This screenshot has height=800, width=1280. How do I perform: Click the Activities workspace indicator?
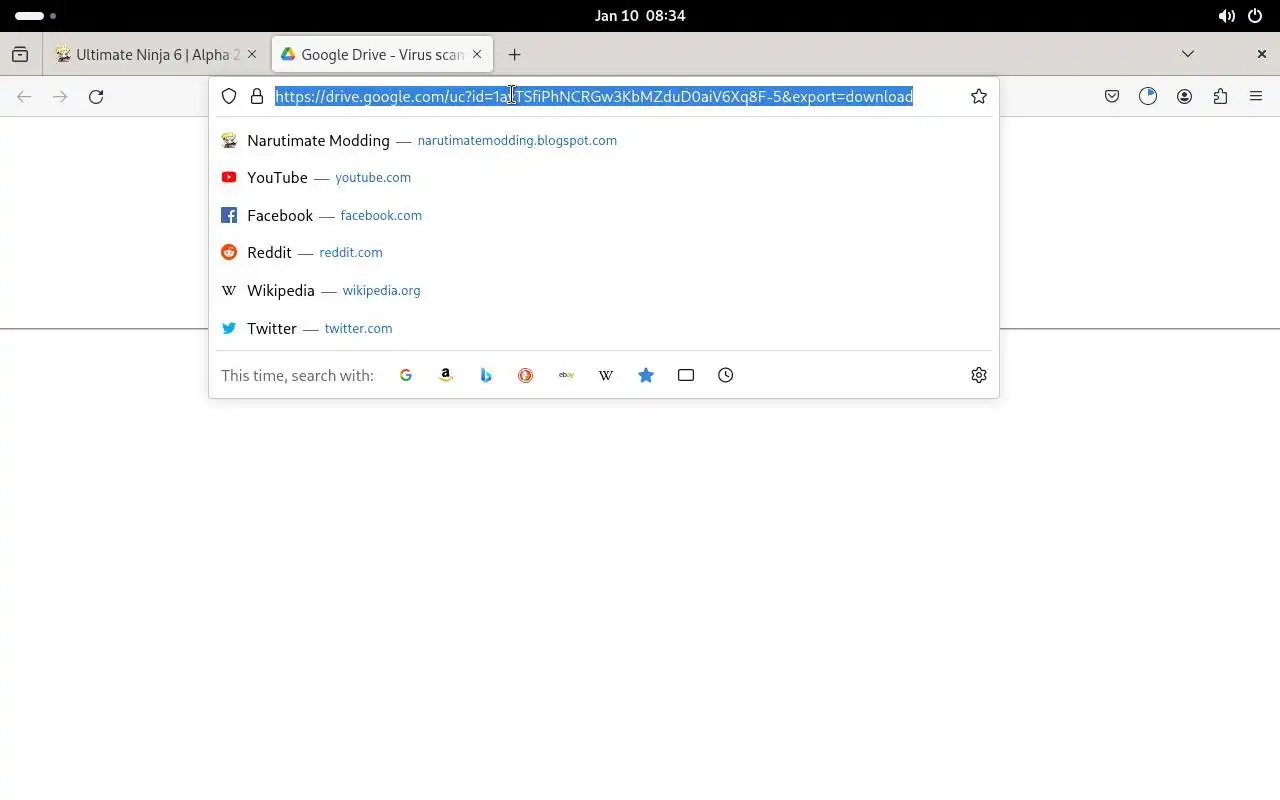click(x=36, y=16)
